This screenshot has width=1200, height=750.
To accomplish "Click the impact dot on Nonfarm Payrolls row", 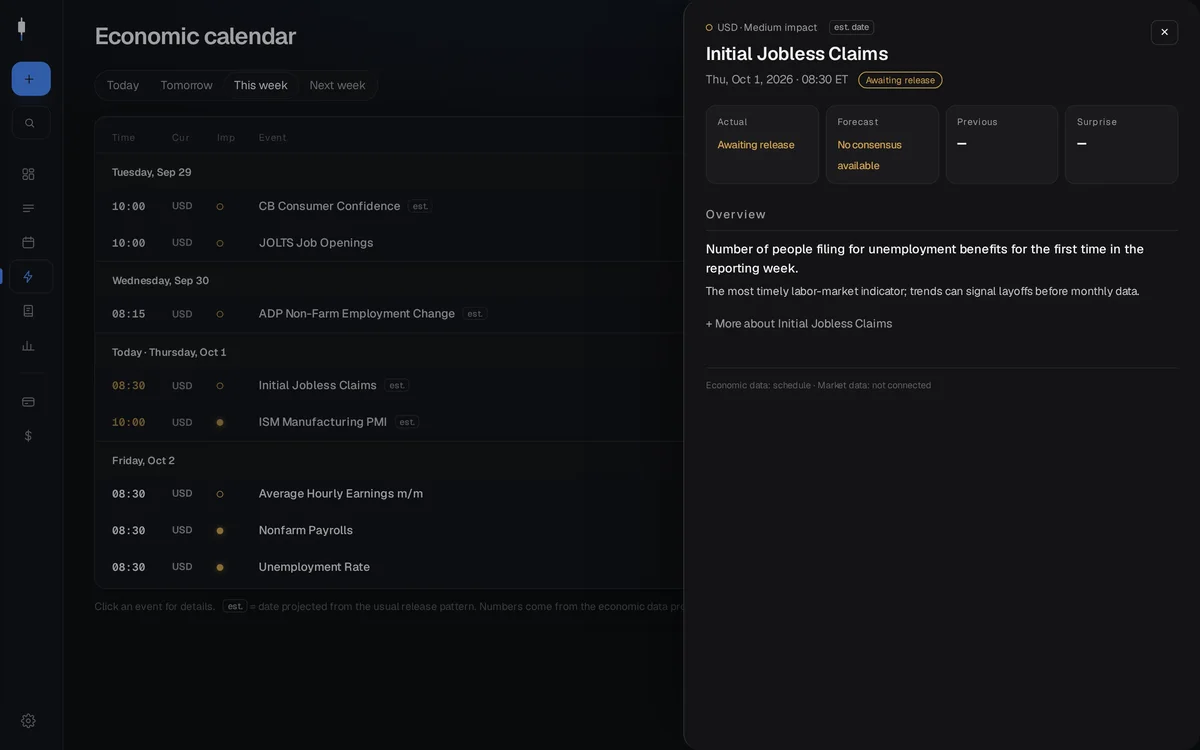I will click(x=220, y=531).
